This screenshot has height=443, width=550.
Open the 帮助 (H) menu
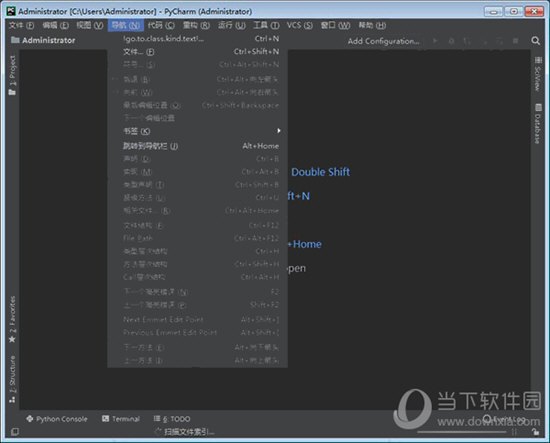pyautogui.click(x=372, y=25)
